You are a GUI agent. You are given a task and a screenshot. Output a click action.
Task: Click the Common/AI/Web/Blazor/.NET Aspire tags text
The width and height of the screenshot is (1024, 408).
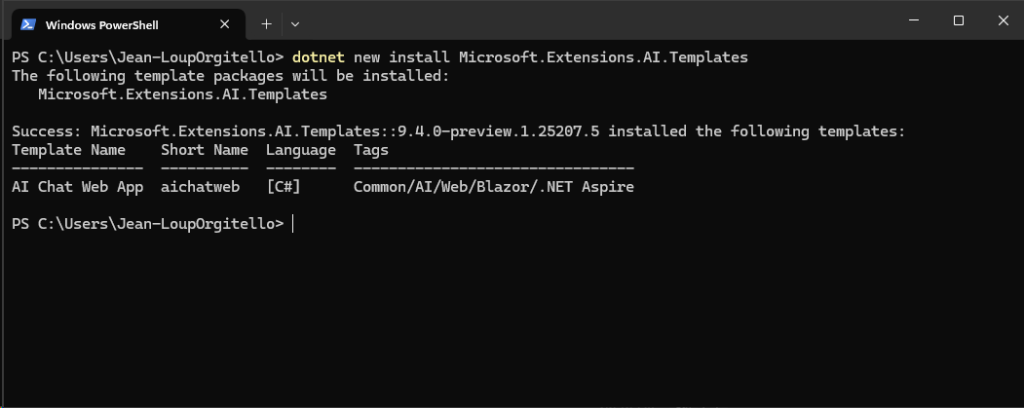(x=494, y=187)
